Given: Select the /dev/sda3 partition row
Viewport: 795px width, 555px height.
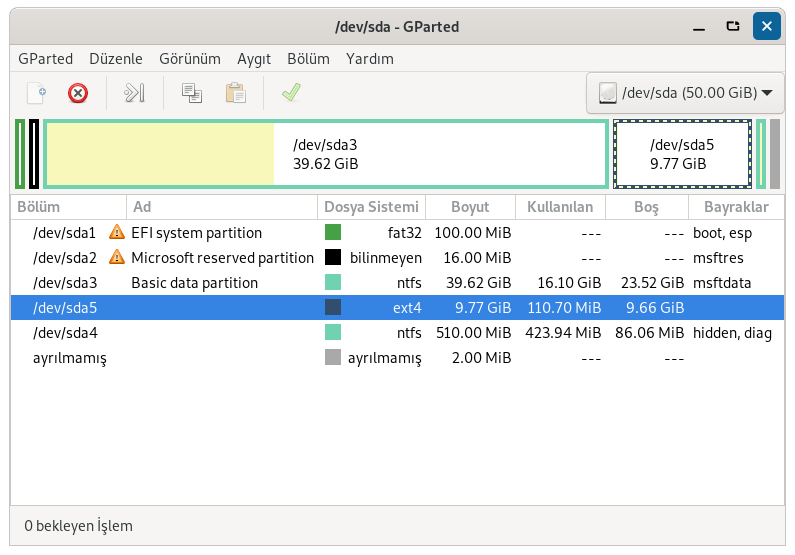Looking at the screenshot, I should tap(398, 282).
